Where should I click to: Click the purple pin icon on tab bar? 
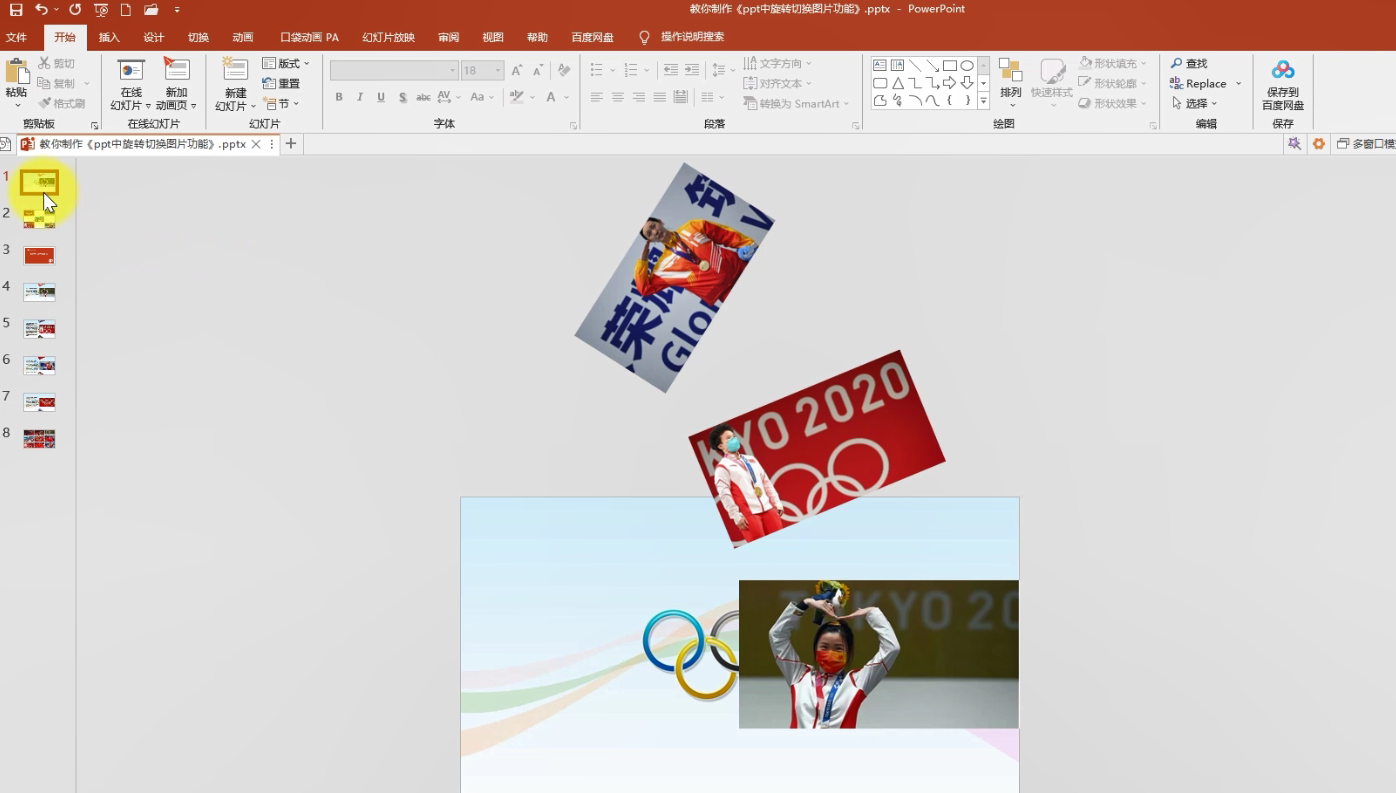(1294, 144)
